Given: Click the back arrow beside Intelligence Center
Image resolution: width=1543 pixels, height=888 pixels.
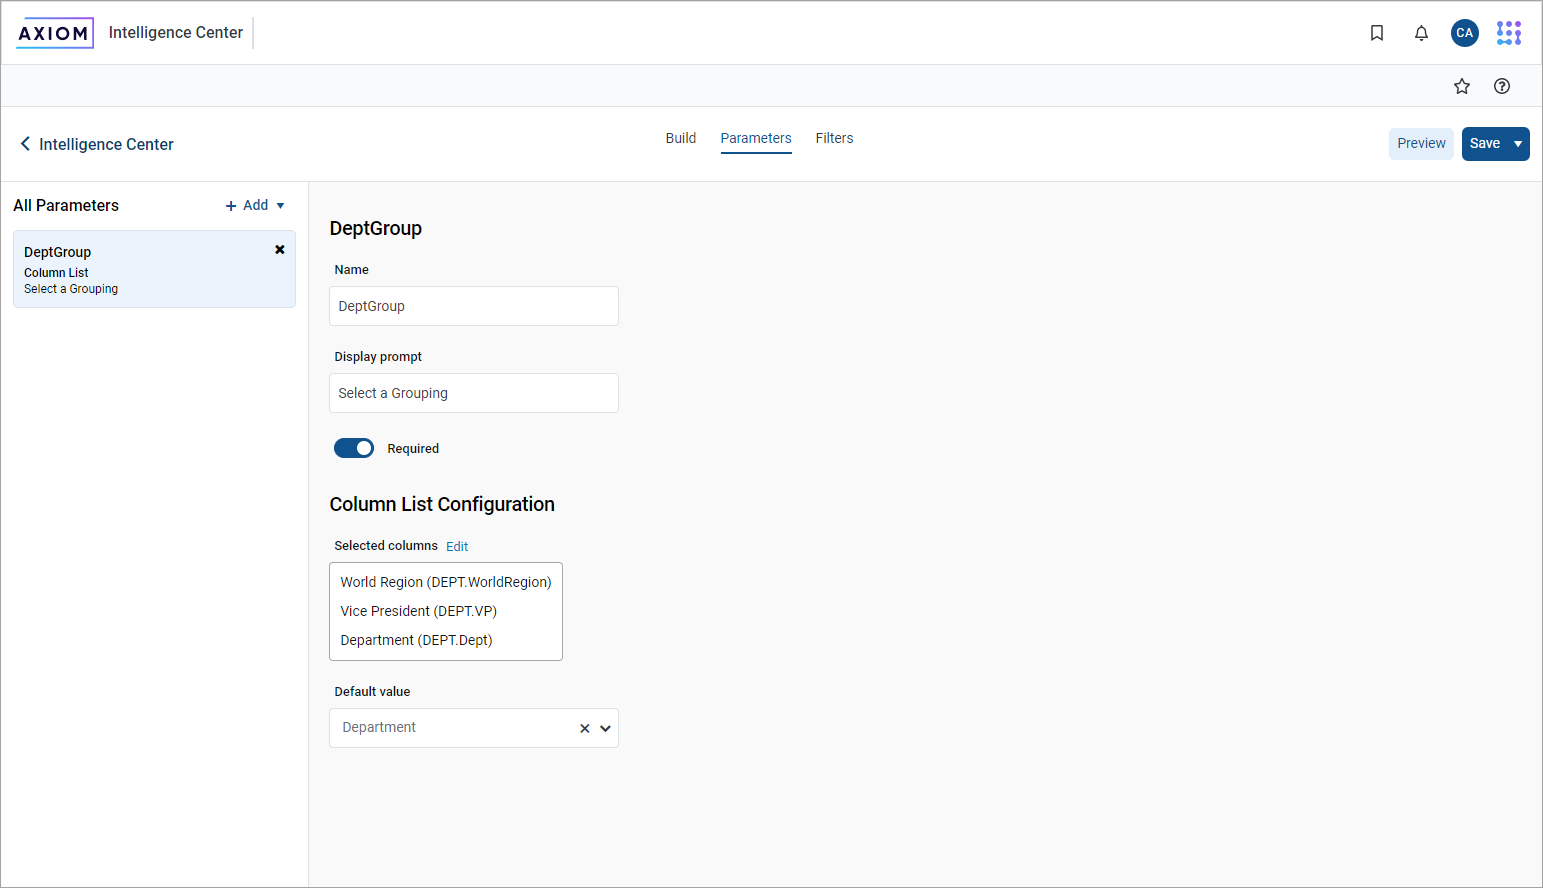Looking at the screenshot, I should pos(25,144).
